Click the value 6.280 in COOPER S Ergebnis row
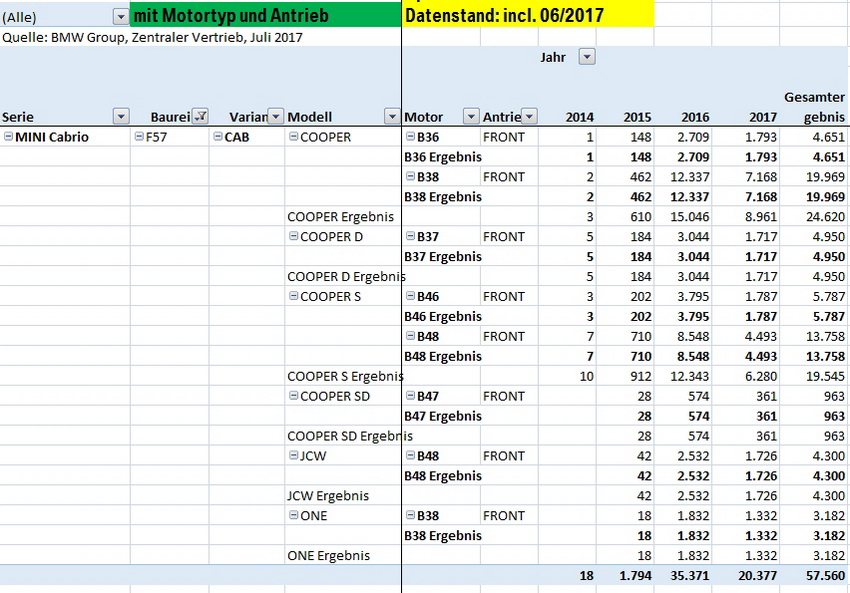 click(x=761, y=376)
